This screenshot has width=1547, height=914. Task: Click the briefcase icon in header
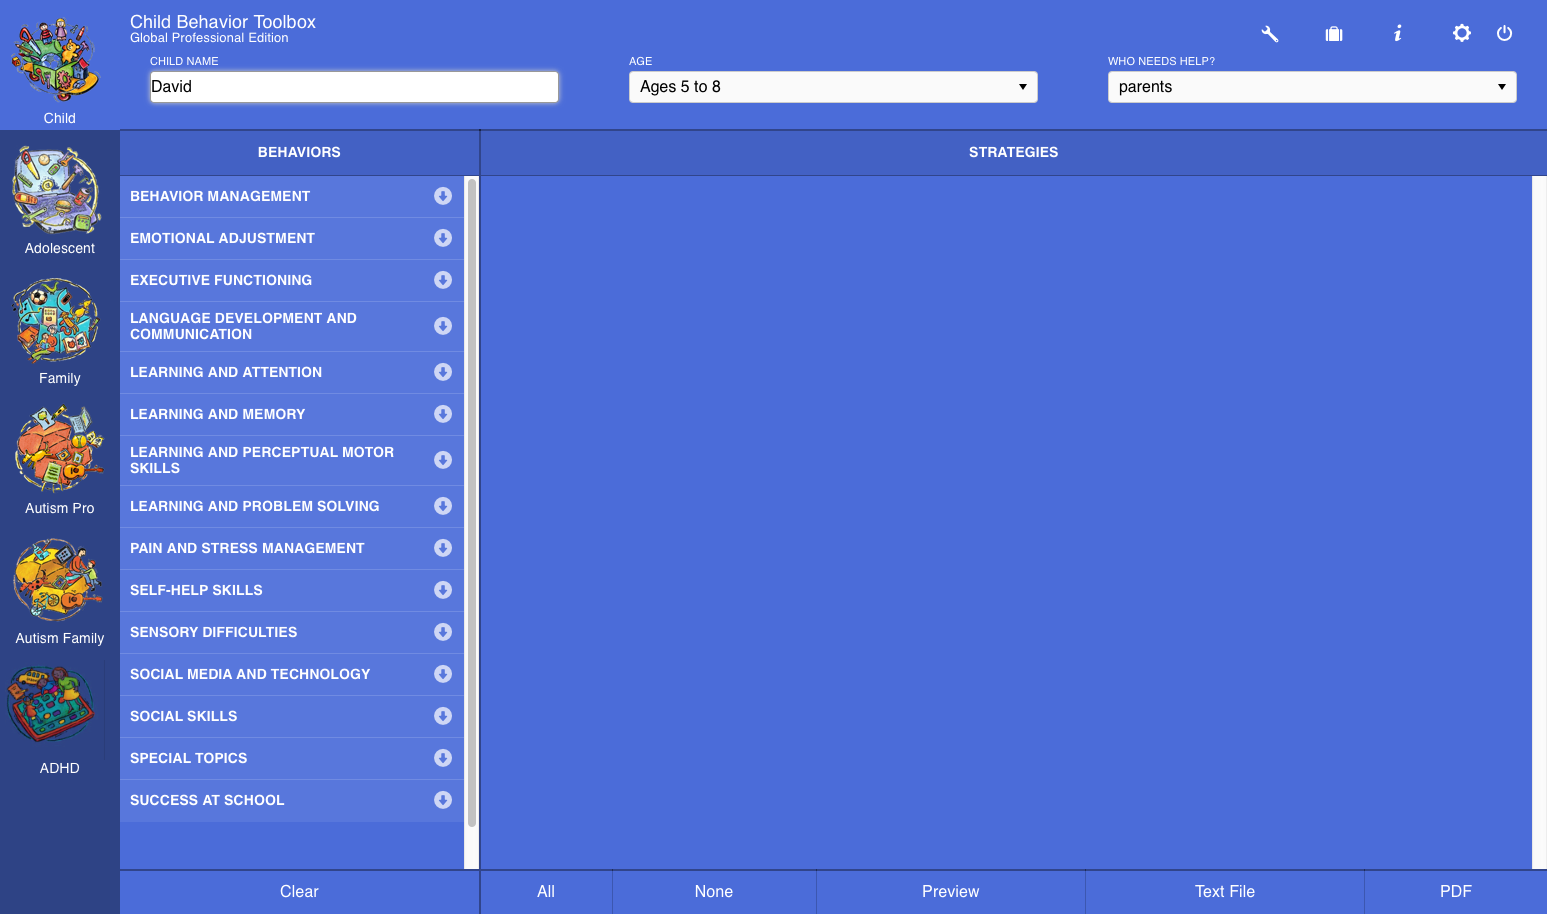click(x=1333, y=34)
